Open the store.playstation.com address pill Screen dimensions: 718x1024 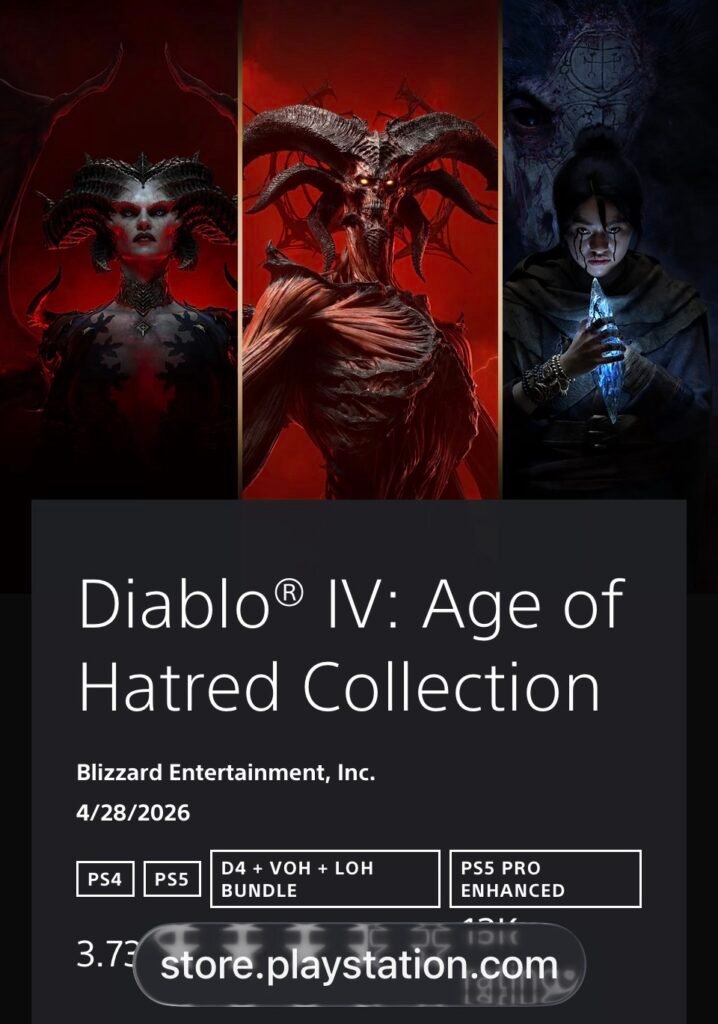click(x=359, y=965)
